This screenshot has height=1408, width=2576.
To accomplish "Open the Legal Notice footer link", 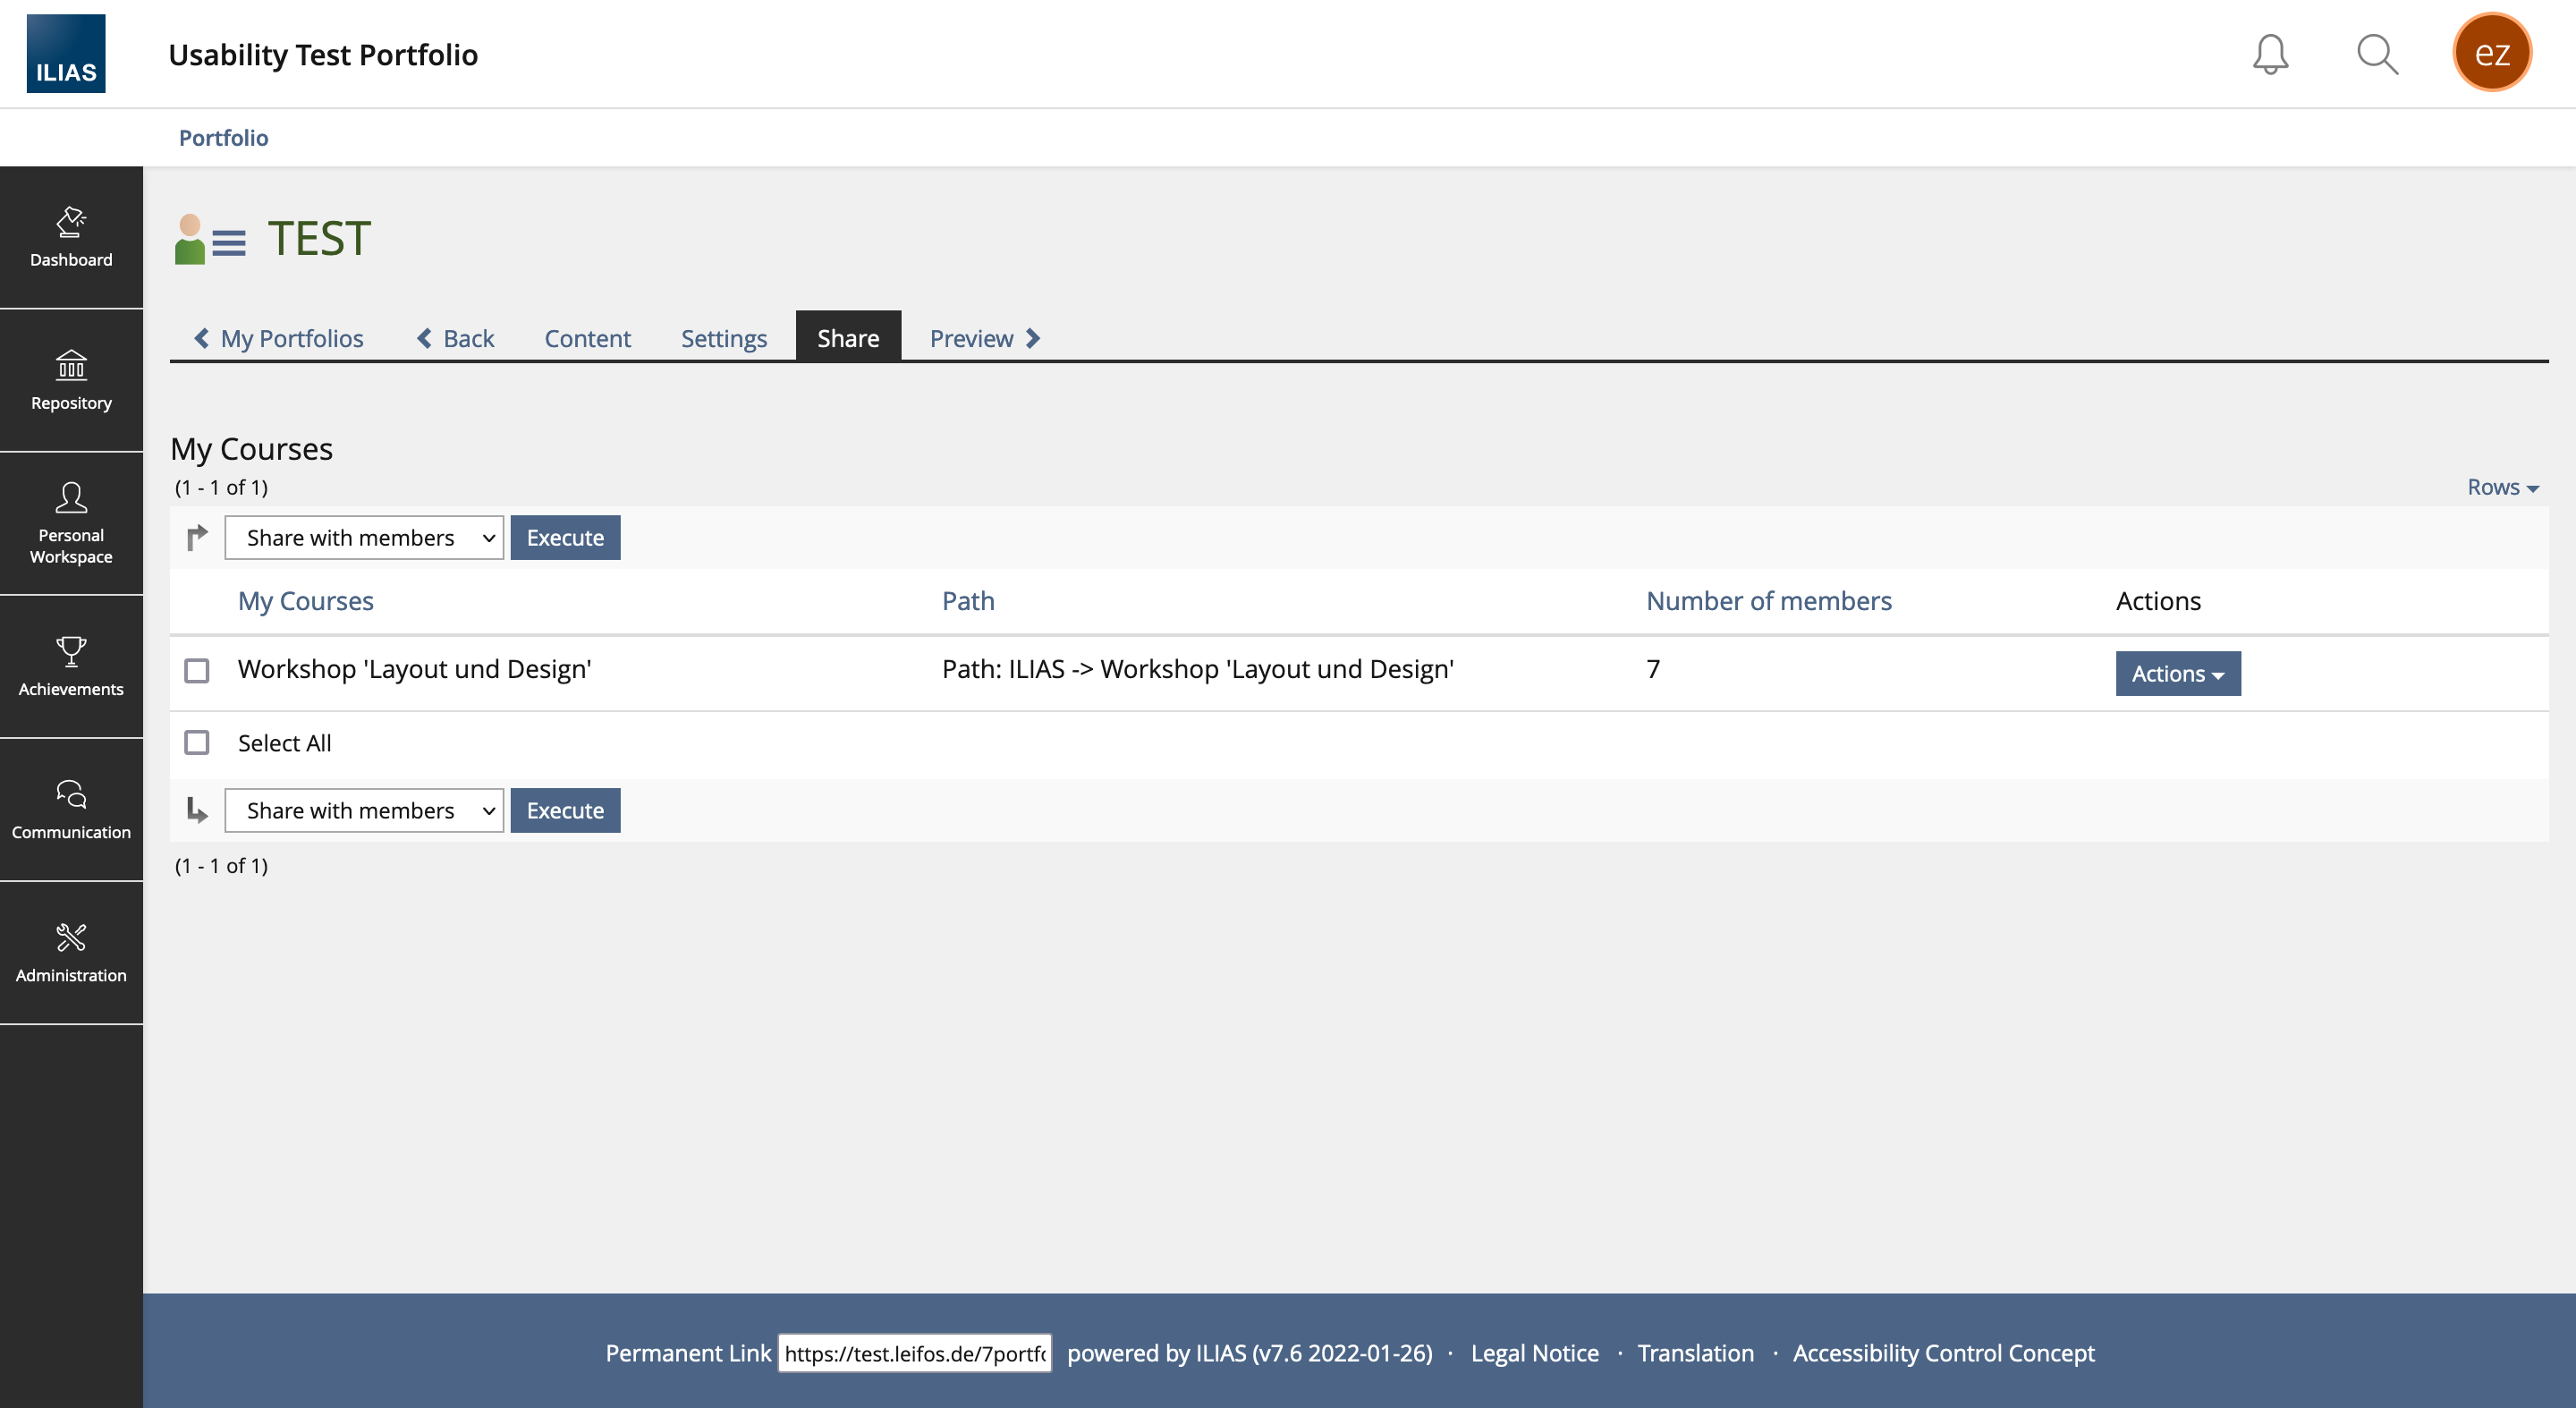I will point(1534,1353).
